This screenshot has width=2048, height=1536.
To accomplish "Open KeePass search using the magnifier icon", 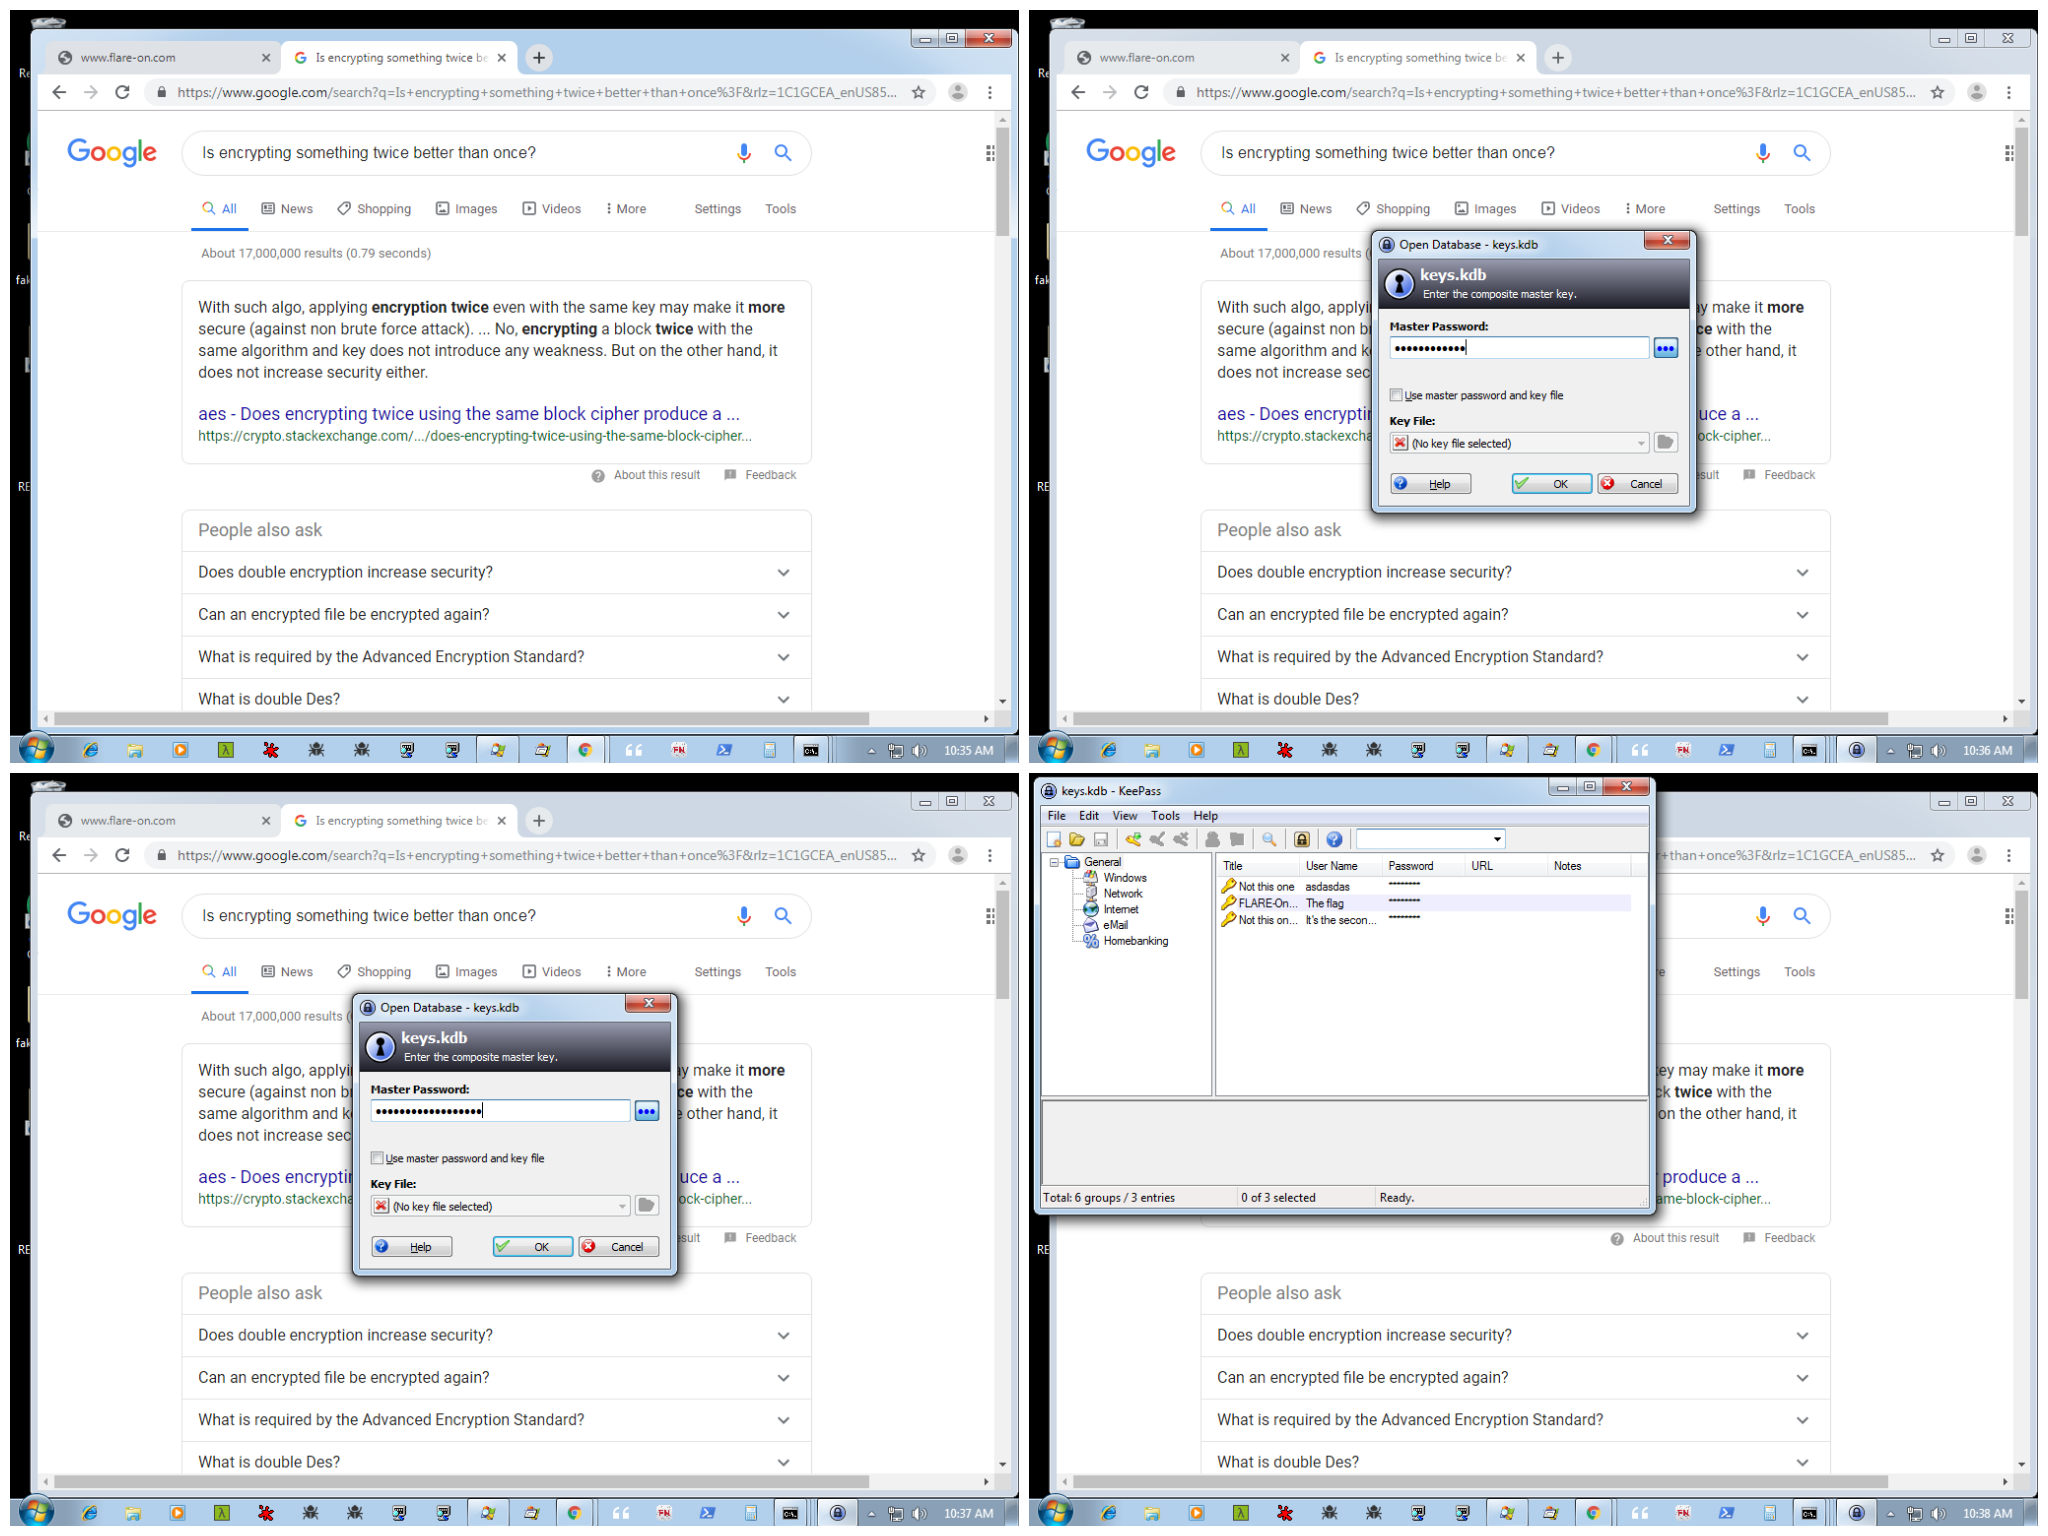I will pos(1268,839).
